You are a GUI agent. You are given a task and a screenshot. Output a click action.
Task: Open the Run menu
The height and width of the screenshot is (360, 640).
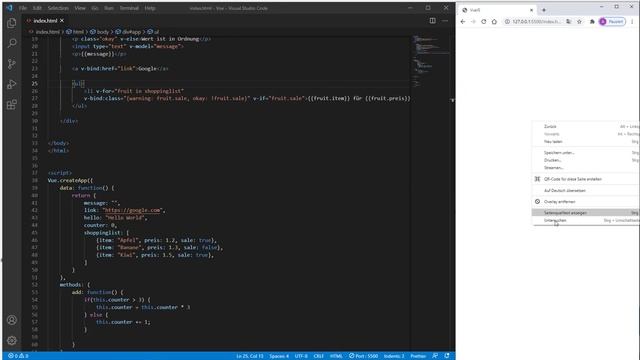click(x=109, y=8)
